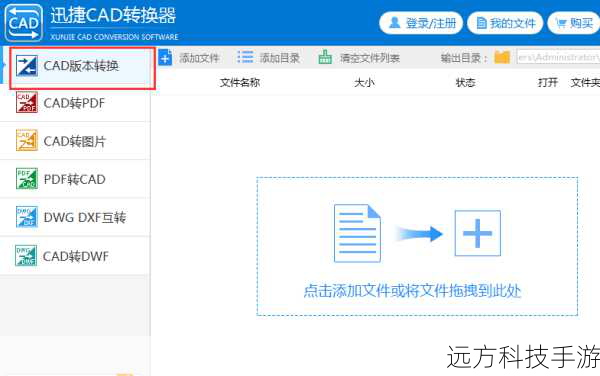Open DWG DXF互转 conversion
Viewport: 600px width, 376px height.
[x=75, y=217]
